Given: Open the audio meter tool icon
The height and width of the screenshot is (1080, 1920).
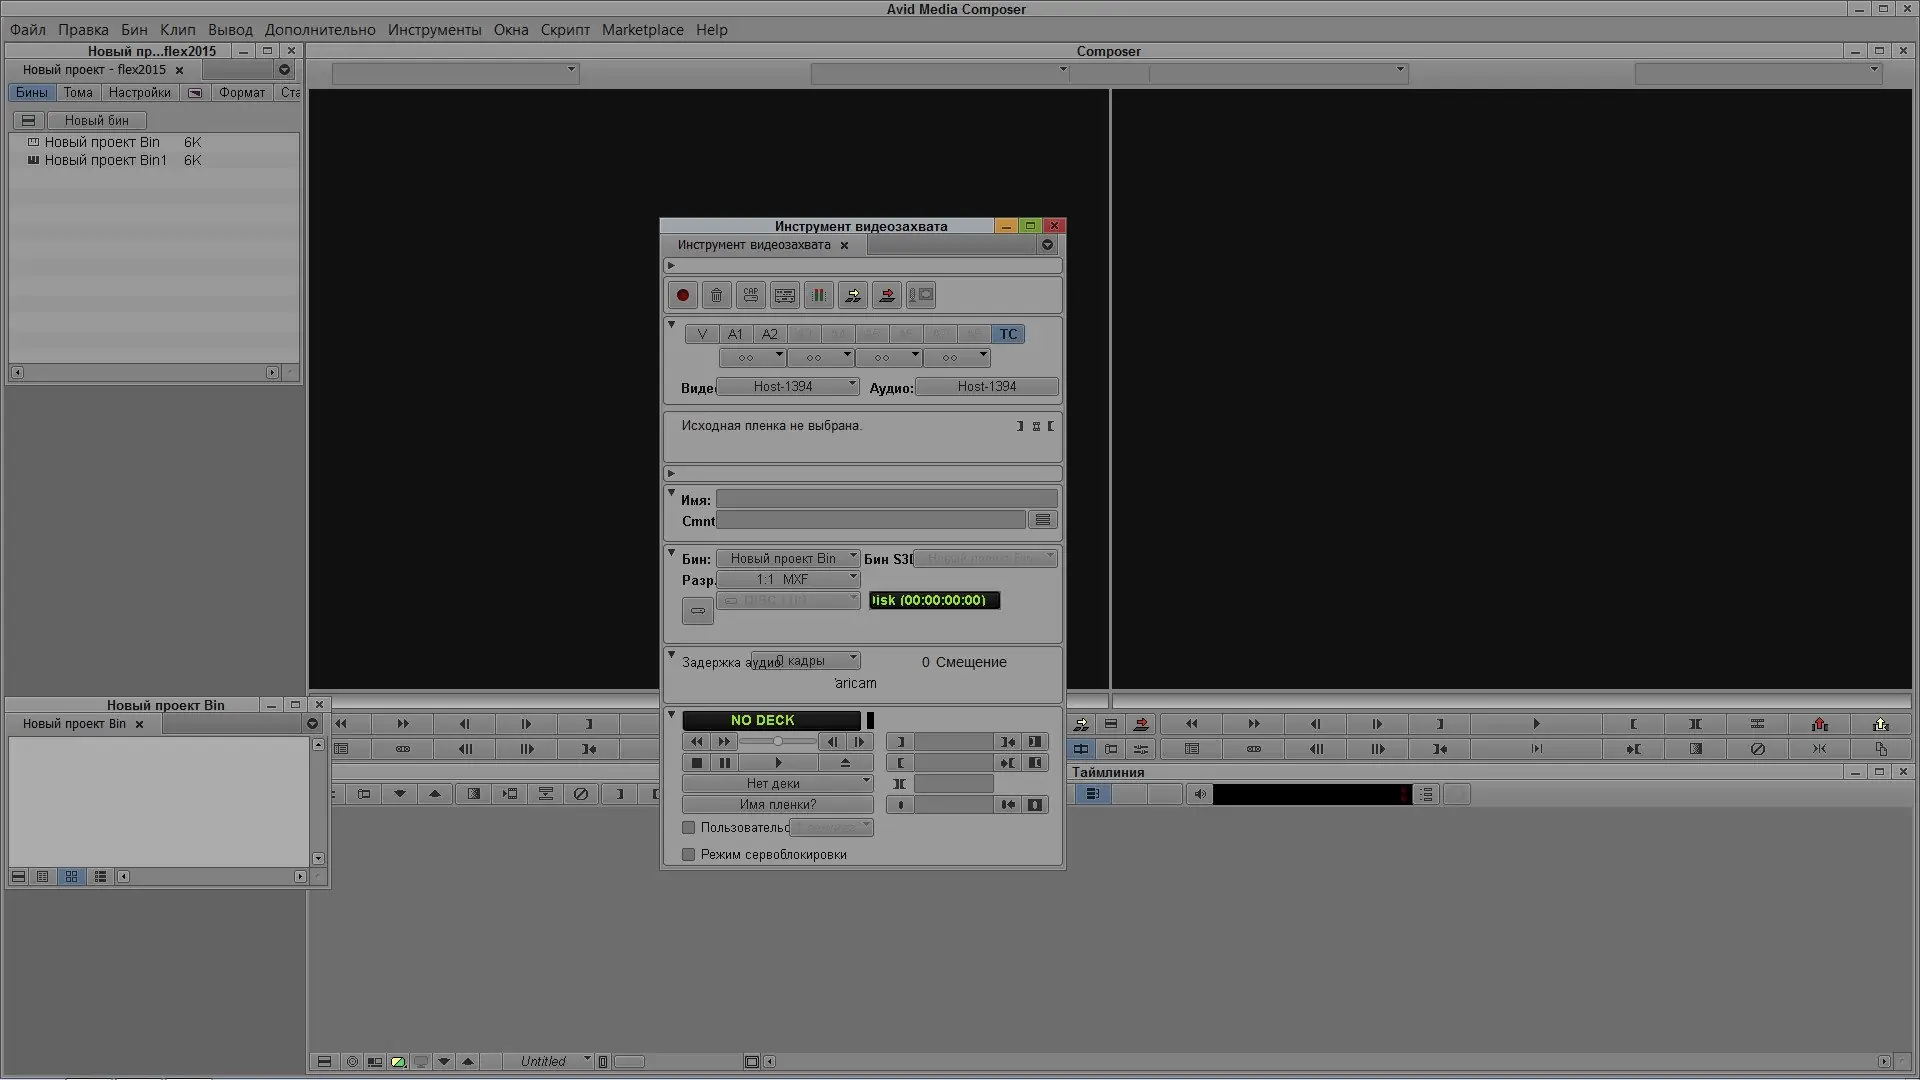Looking at the screenshot, I should 818,295.
